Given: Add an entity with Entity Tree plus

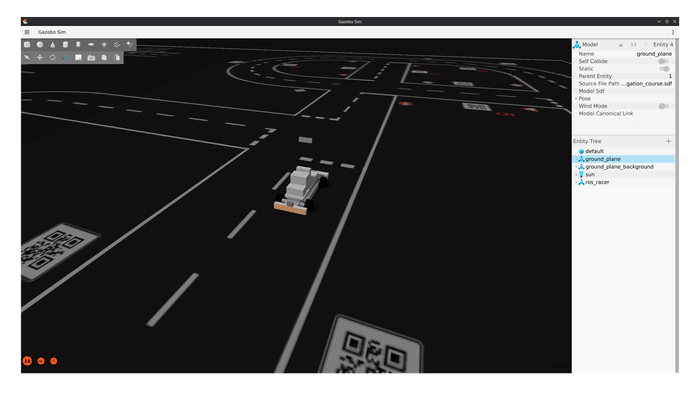Looking at the screenshot, I should coord(668,141).
